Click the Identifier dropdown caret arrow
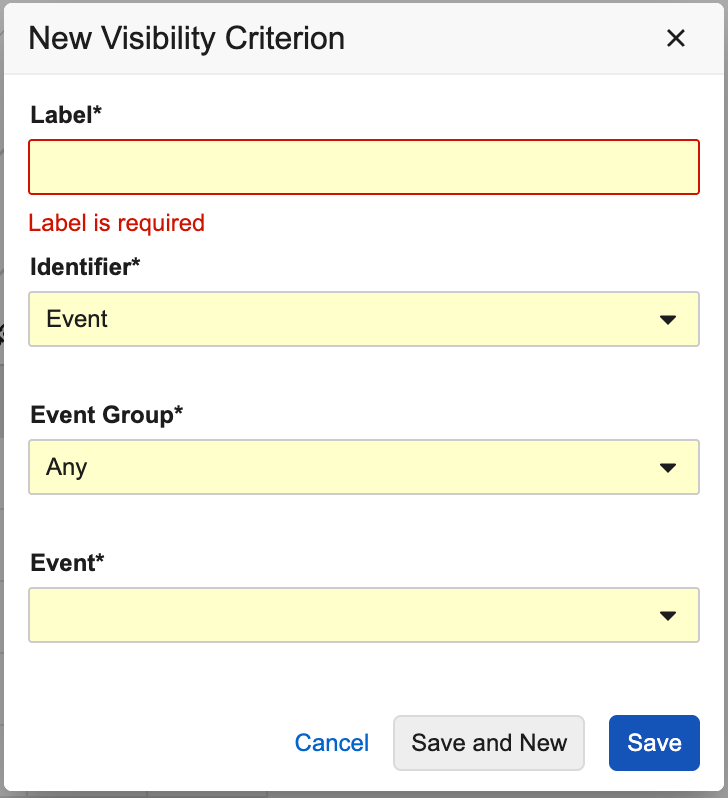This screenshot has width=728, height=798. pos(668,320)
